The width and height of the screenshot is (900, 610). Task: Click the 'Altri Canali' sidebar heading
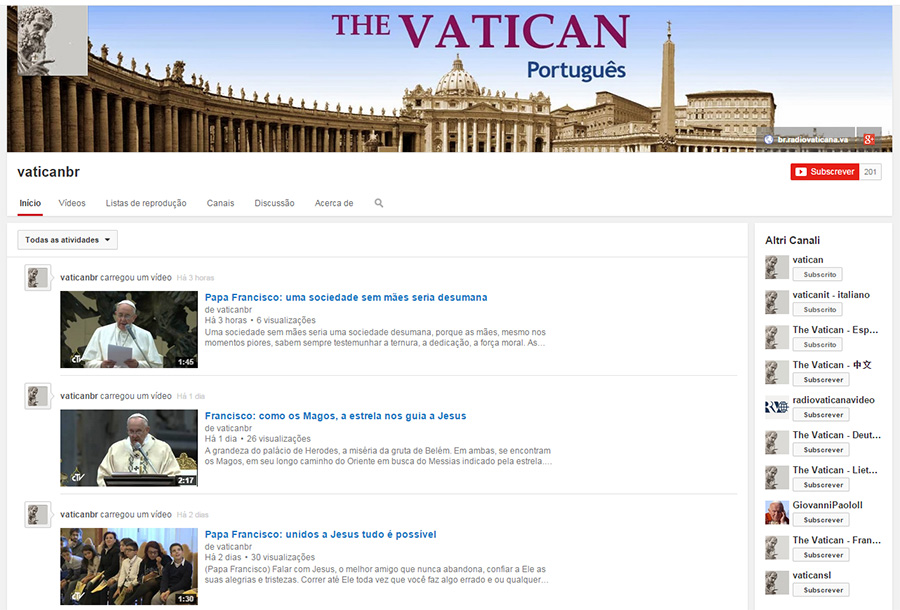tap(792, 240)
